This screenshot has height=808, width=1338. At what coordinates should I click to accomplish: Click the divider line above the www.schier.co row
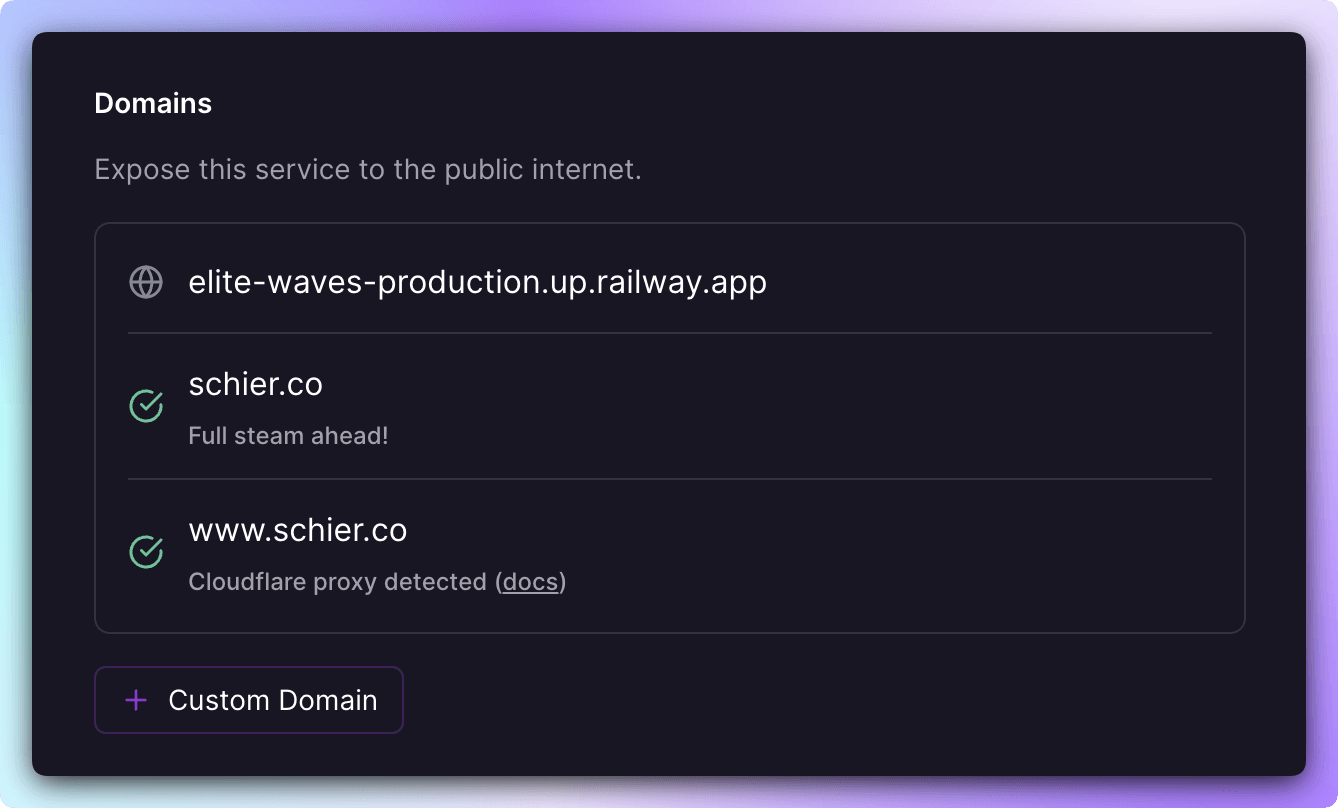(x=669, y=479)
